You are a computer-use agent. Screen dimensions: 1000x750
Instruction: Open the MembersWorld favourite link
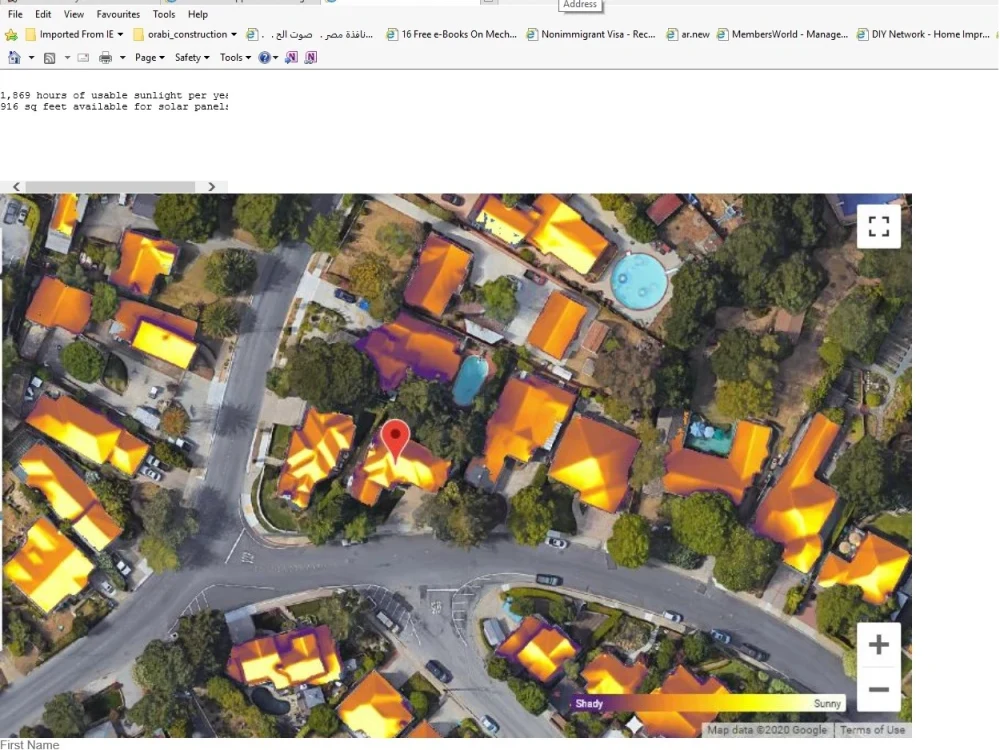(x=783, y=34)
